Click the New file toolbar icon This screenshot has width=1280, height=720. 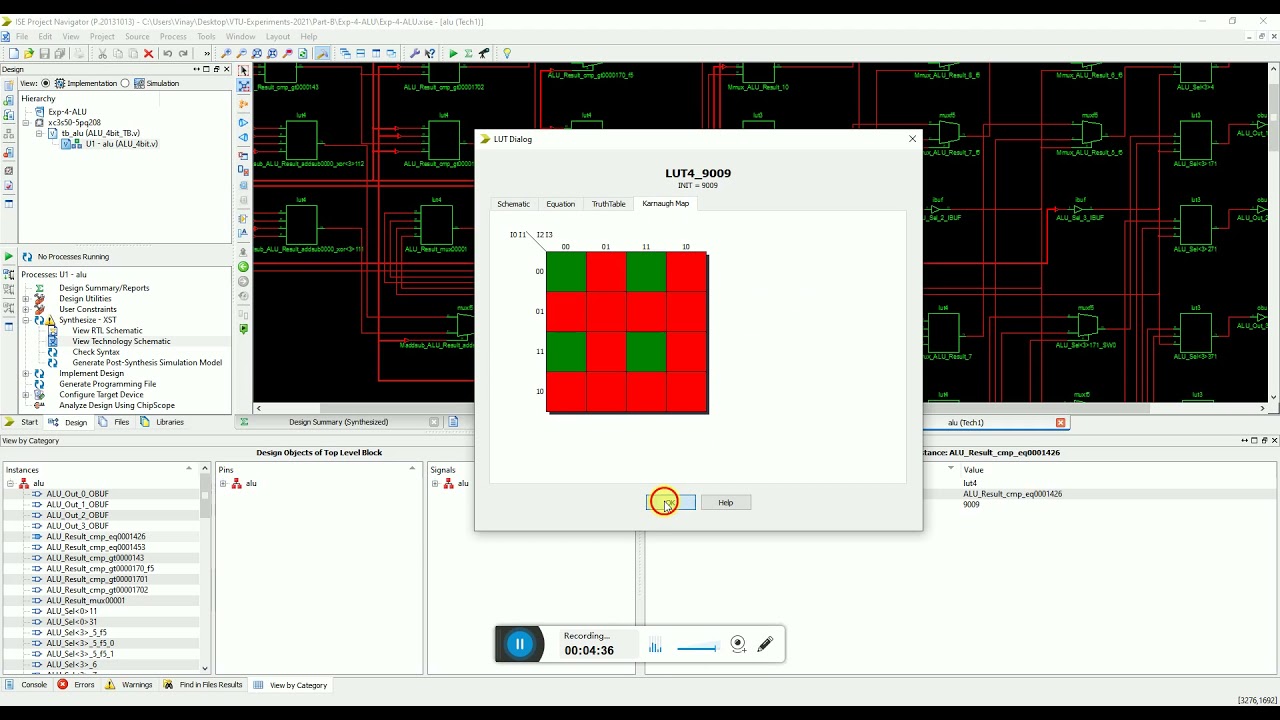click(13, 53)
